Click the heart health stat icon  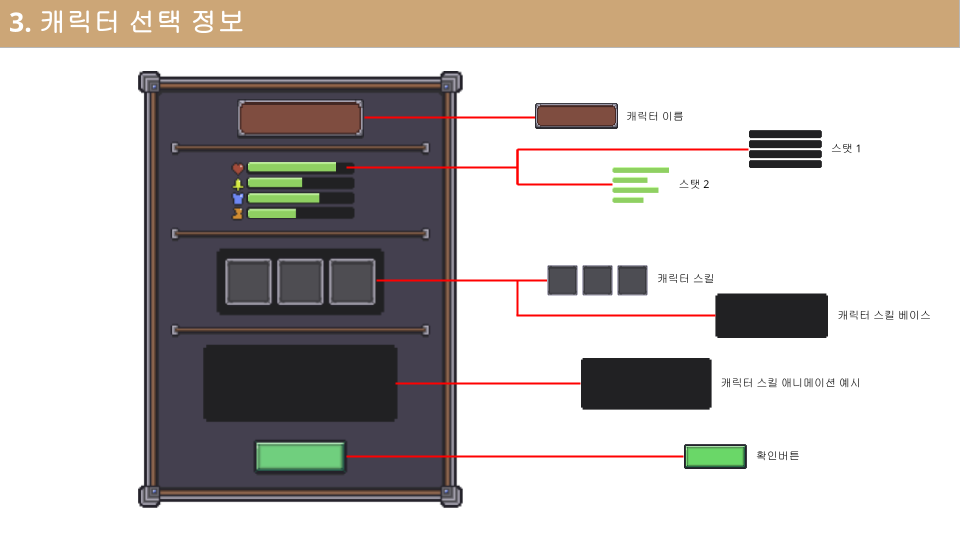click(238, 168)
